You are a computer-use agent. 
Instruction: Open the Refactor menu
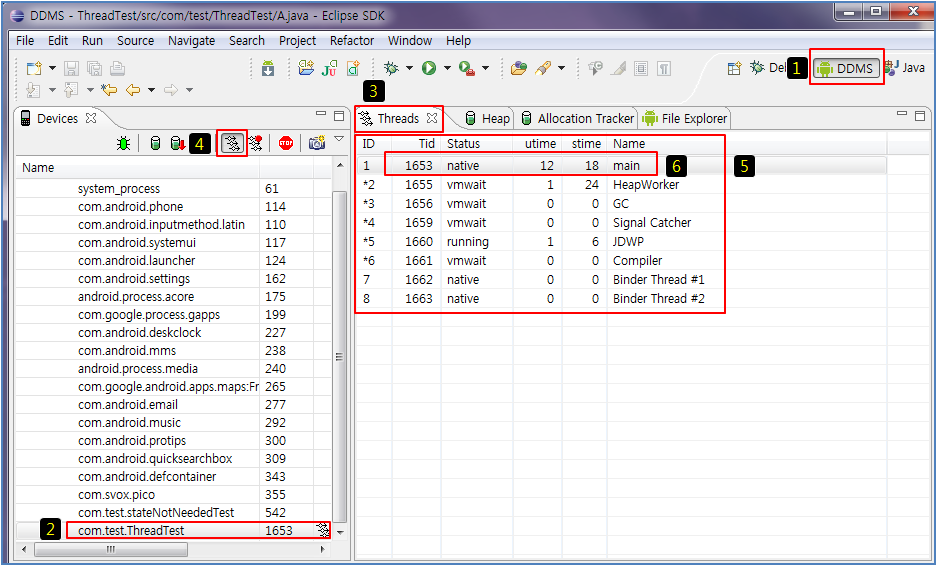(x=352, y=41)
